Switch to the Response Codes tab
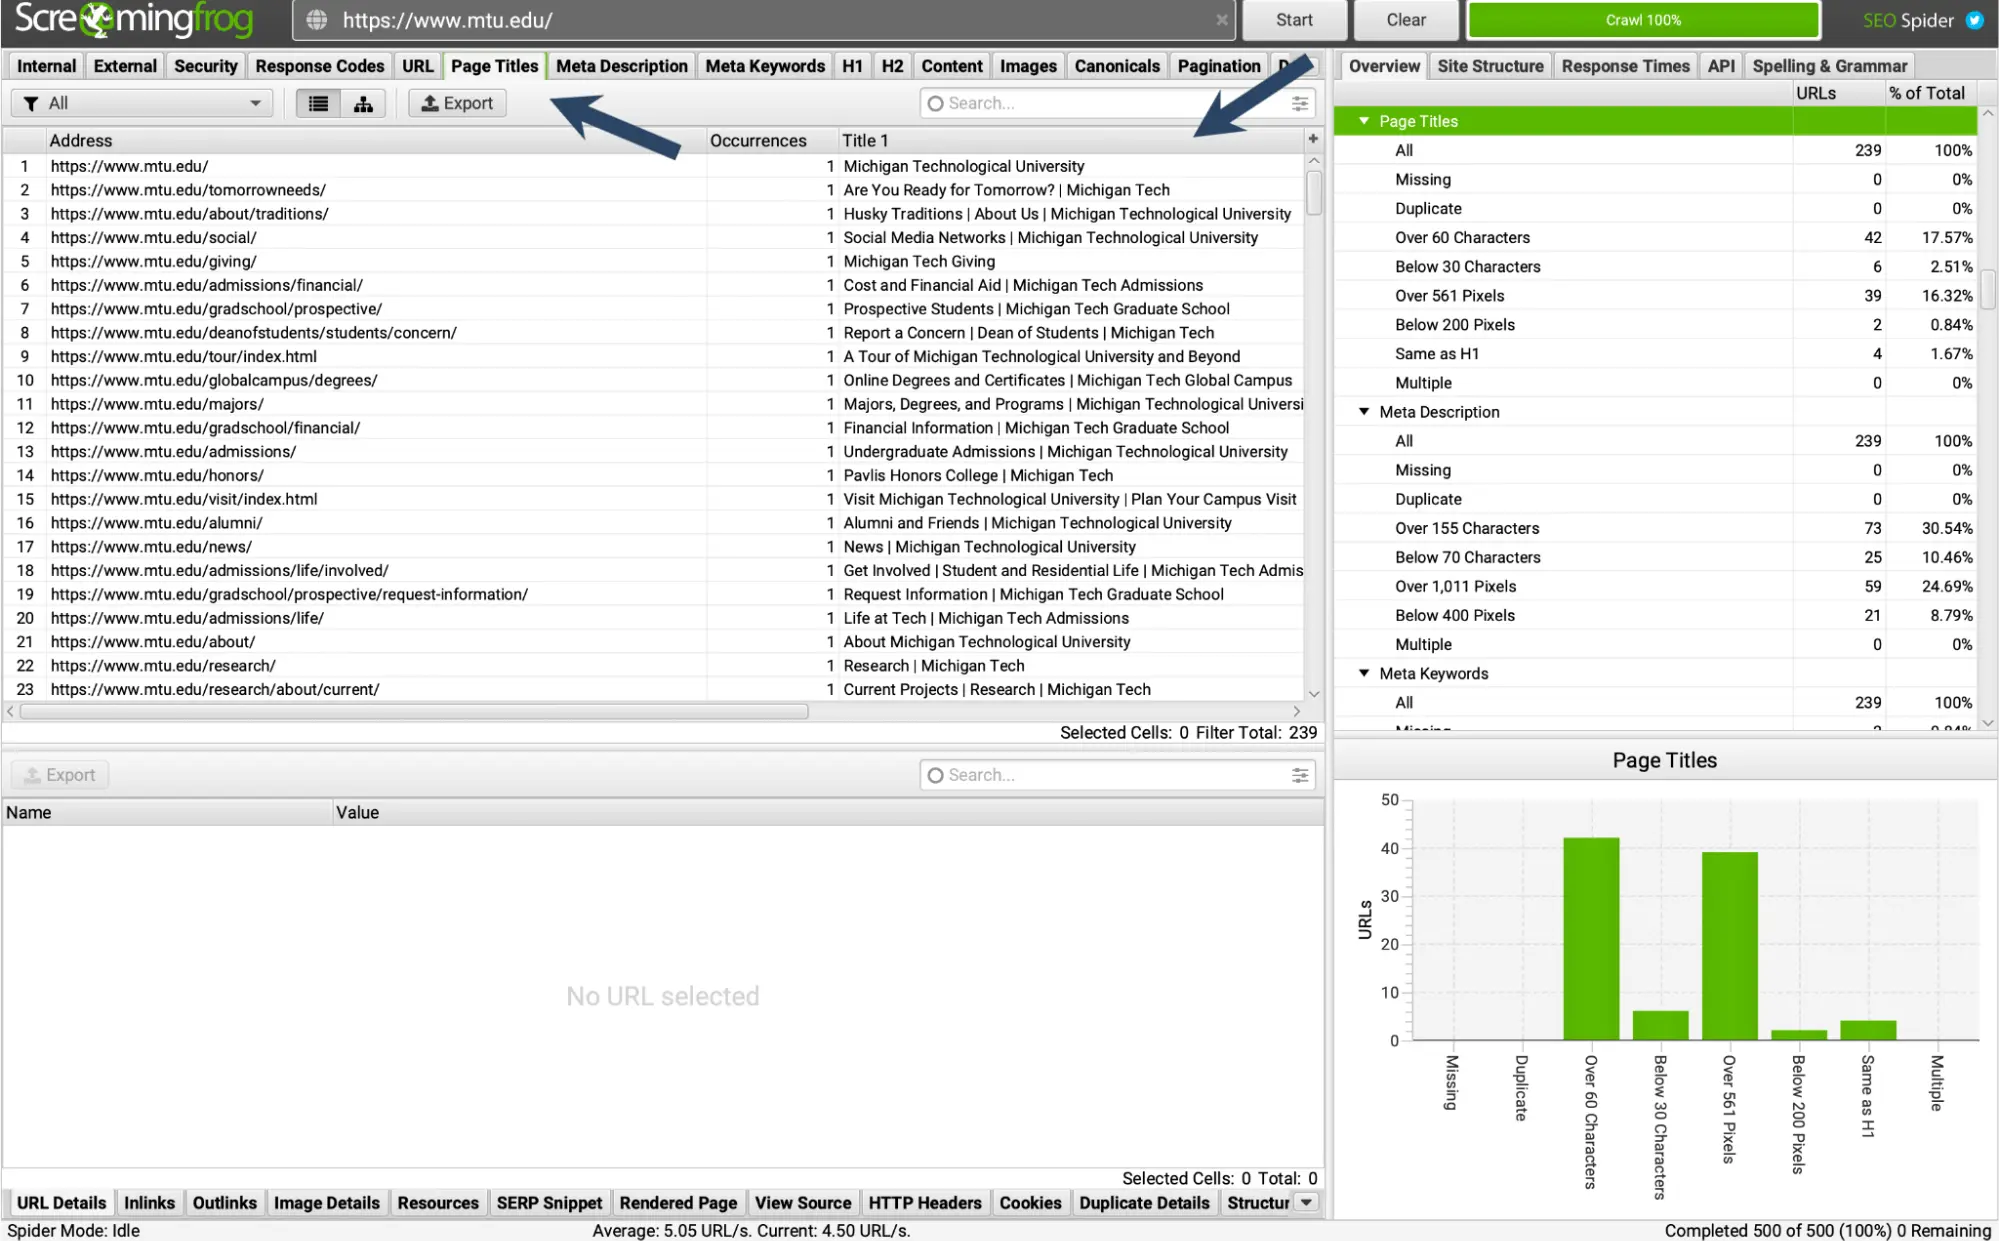The image size is (1999, 1241). (319, 66)
